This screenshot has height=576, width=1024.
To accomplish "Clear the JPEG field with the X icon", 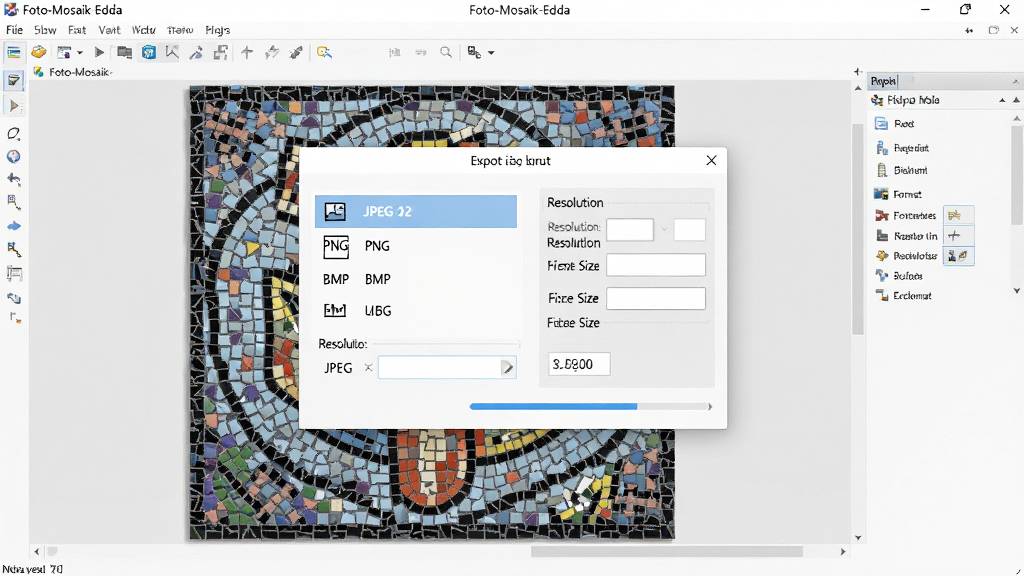I will click(368, 368).
